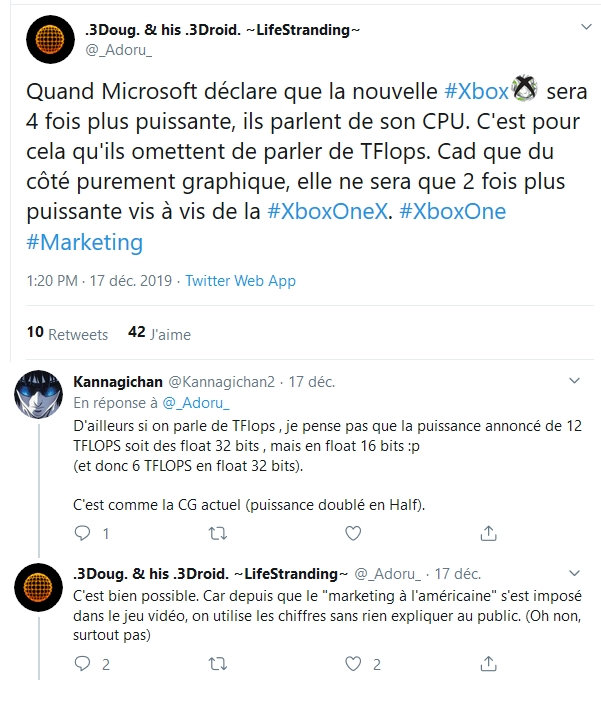Like the last reply with 2 likes

pyautogui.click(x=351, y=663)
